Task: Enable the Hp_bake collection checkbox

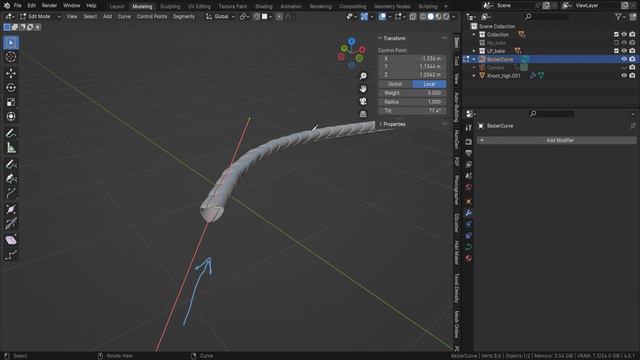Action: pos(616,43)
